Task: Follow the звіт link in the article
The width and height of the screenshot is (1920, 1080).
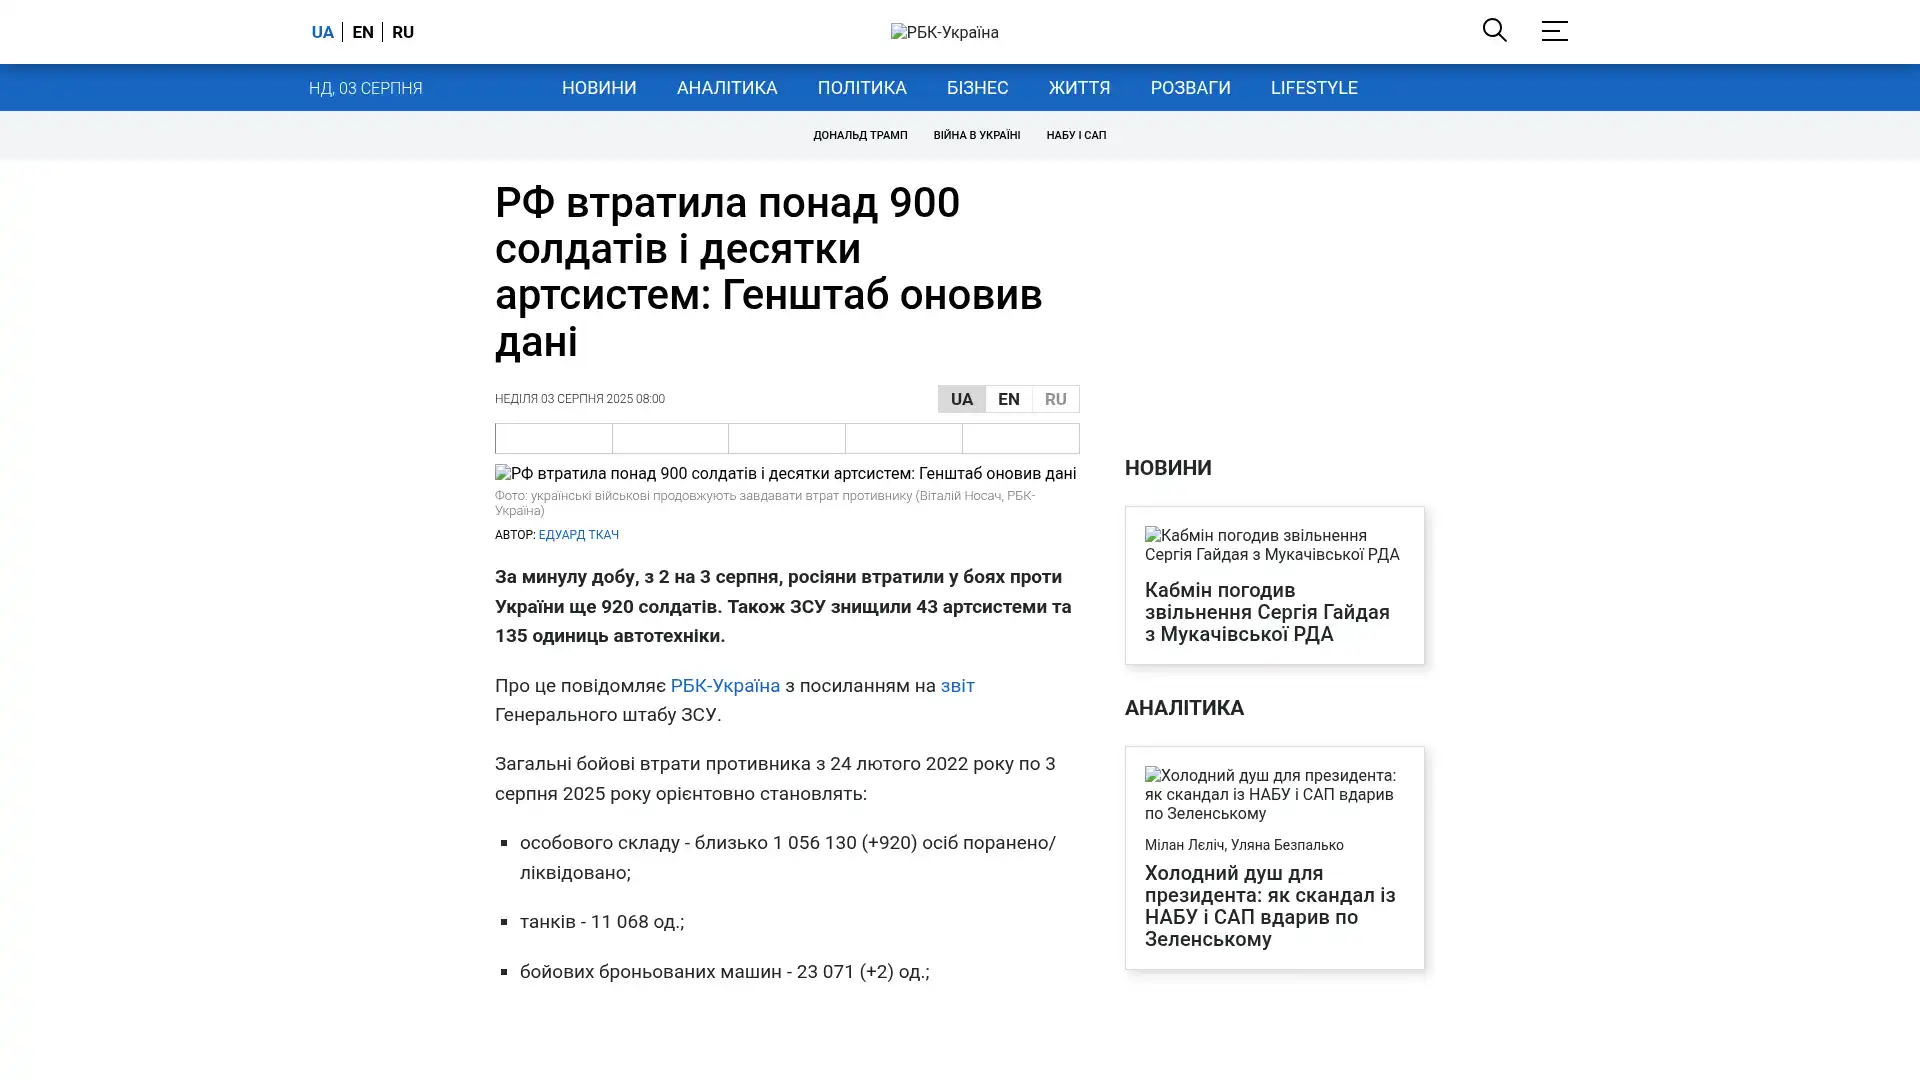Action: pyautogui.click(x=956, y=686)
